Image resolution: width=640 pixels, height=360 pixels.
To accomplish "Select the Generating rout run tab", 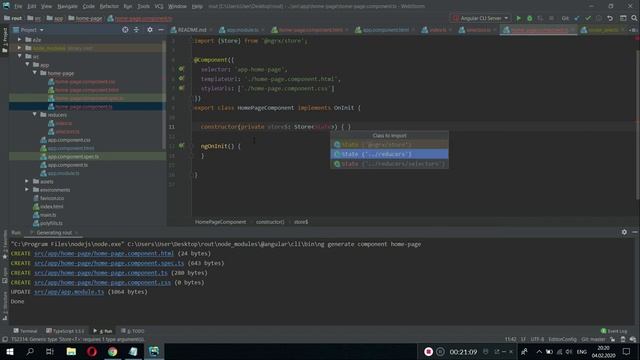I will [54, 233].
